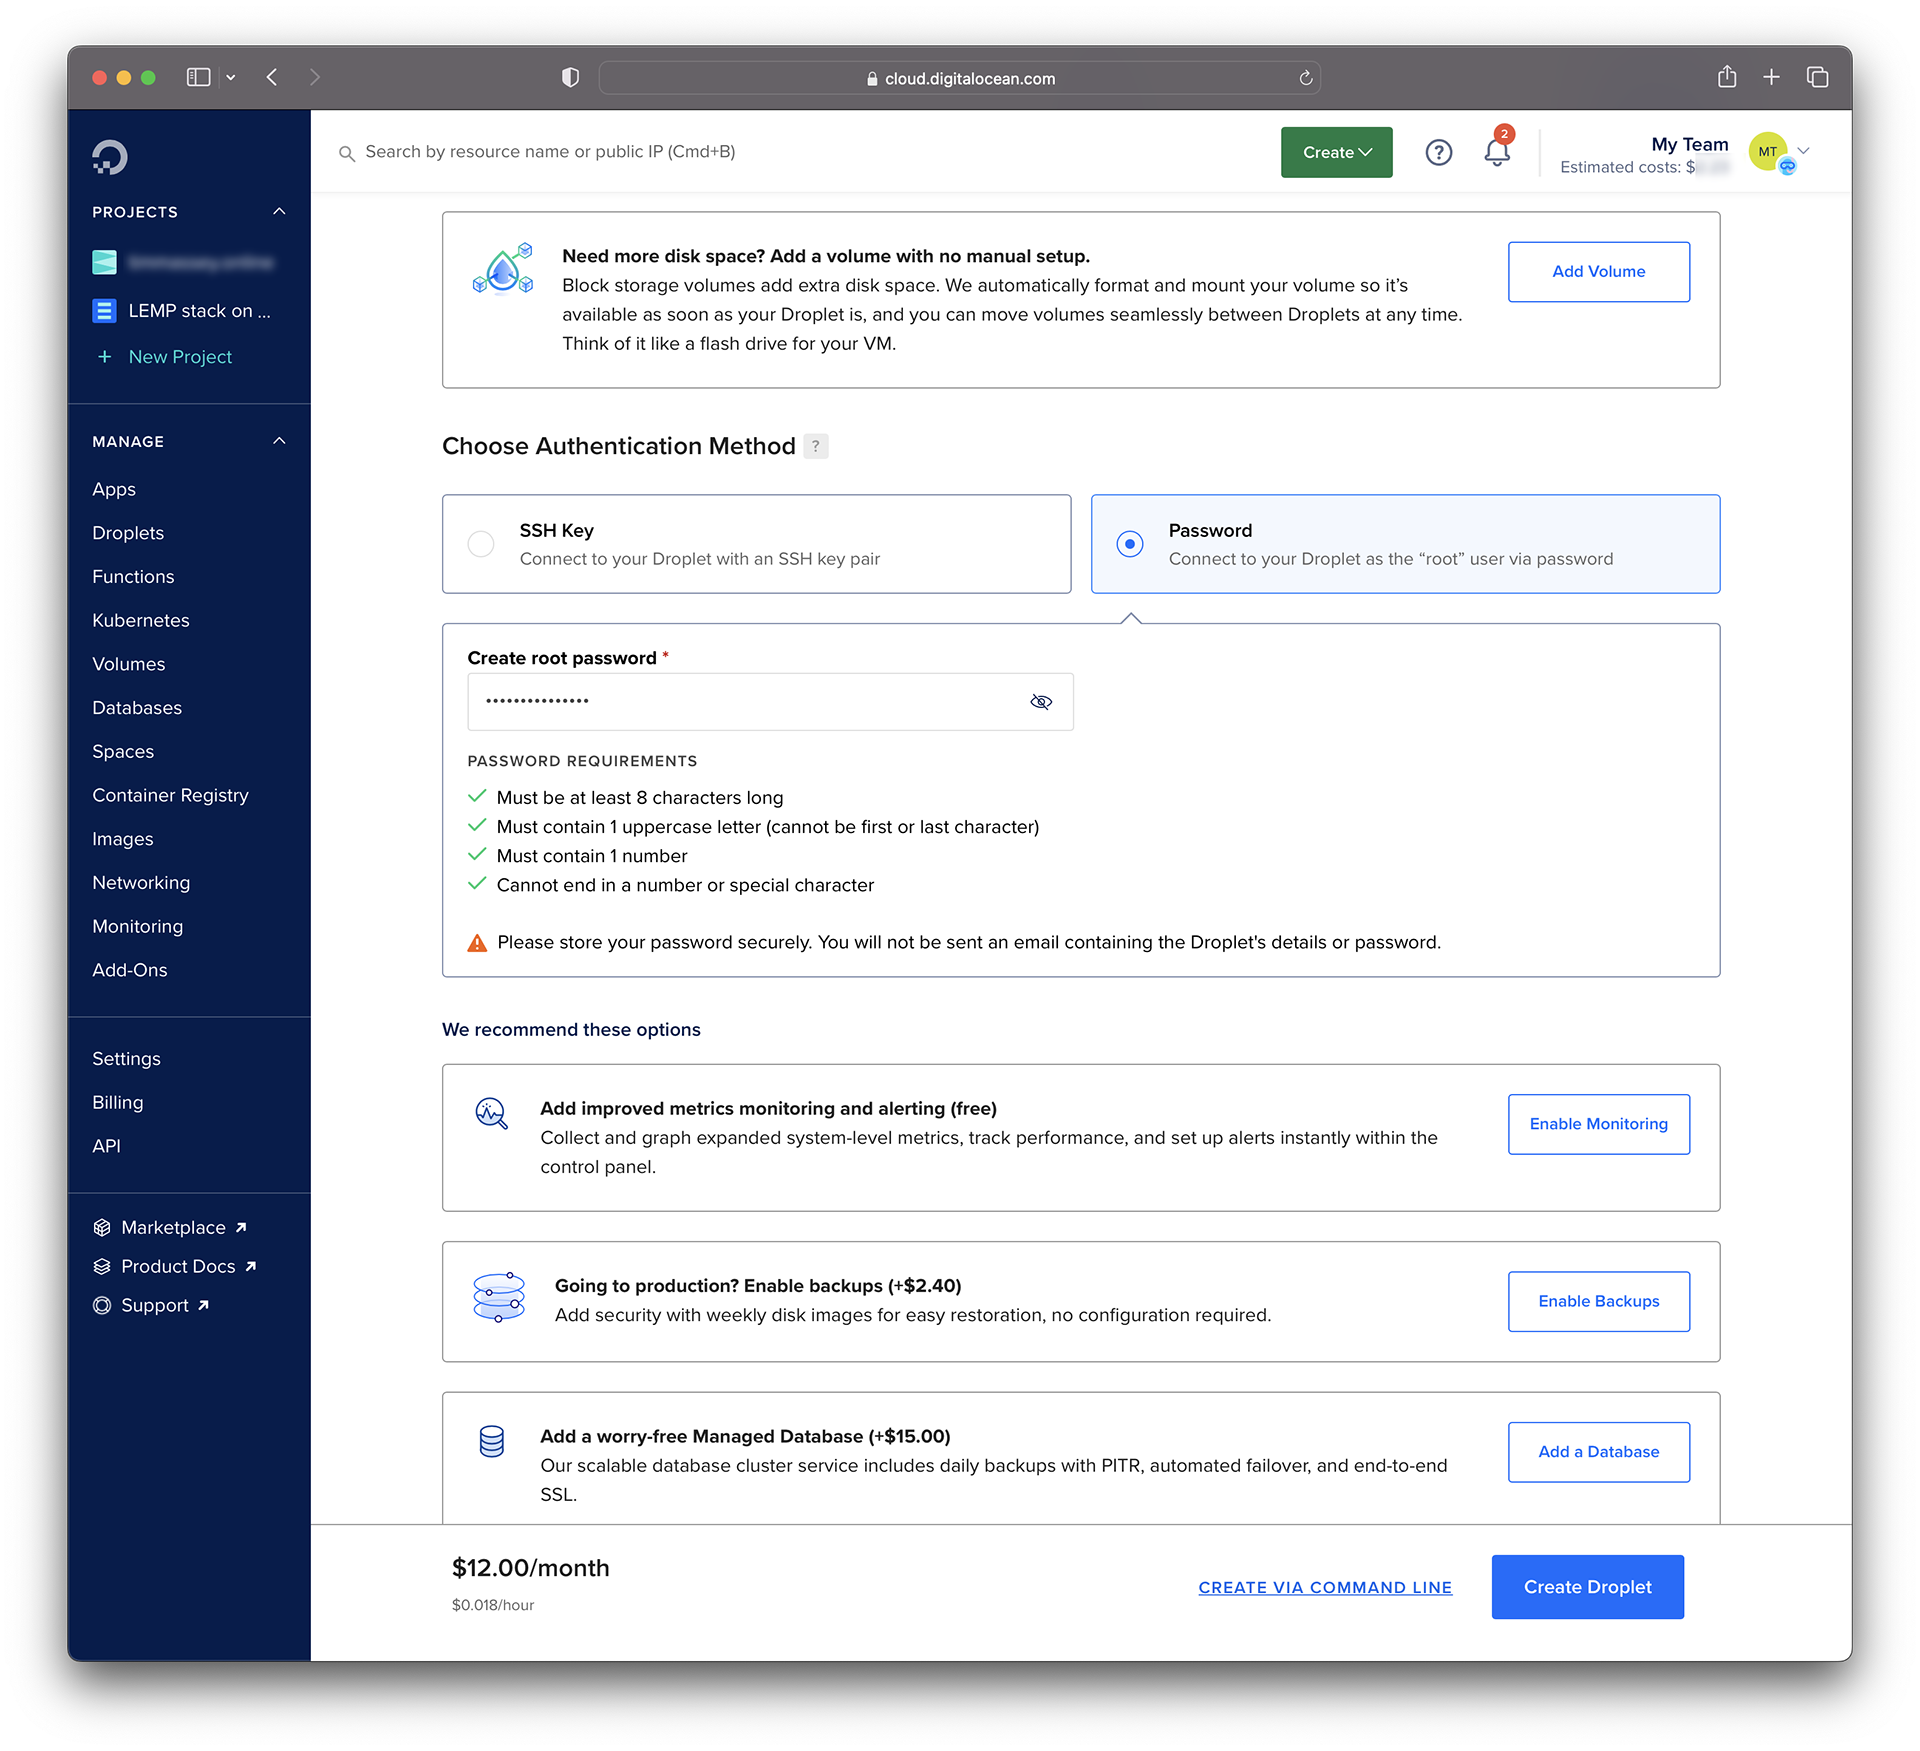Open Droplets in the sidebar
The width and height of the screenshot is (1920, 1751).
coord(128,533)
